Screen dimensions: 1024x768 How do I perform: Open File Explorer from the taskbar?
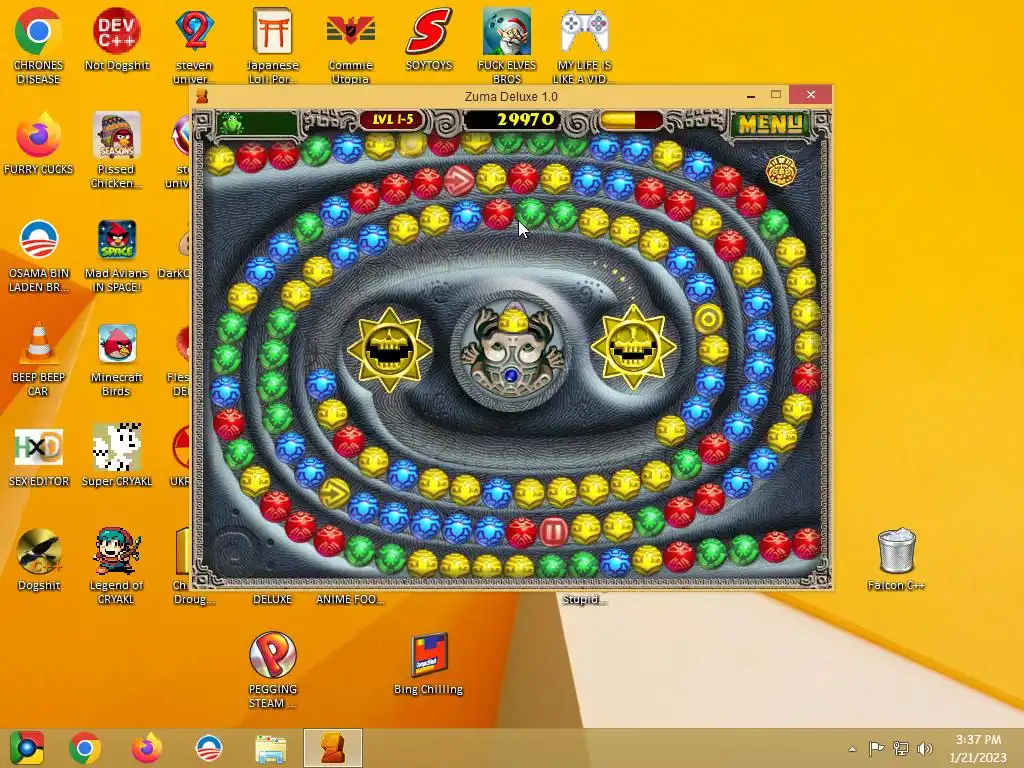pyautogui.click(x=270, y=748)
